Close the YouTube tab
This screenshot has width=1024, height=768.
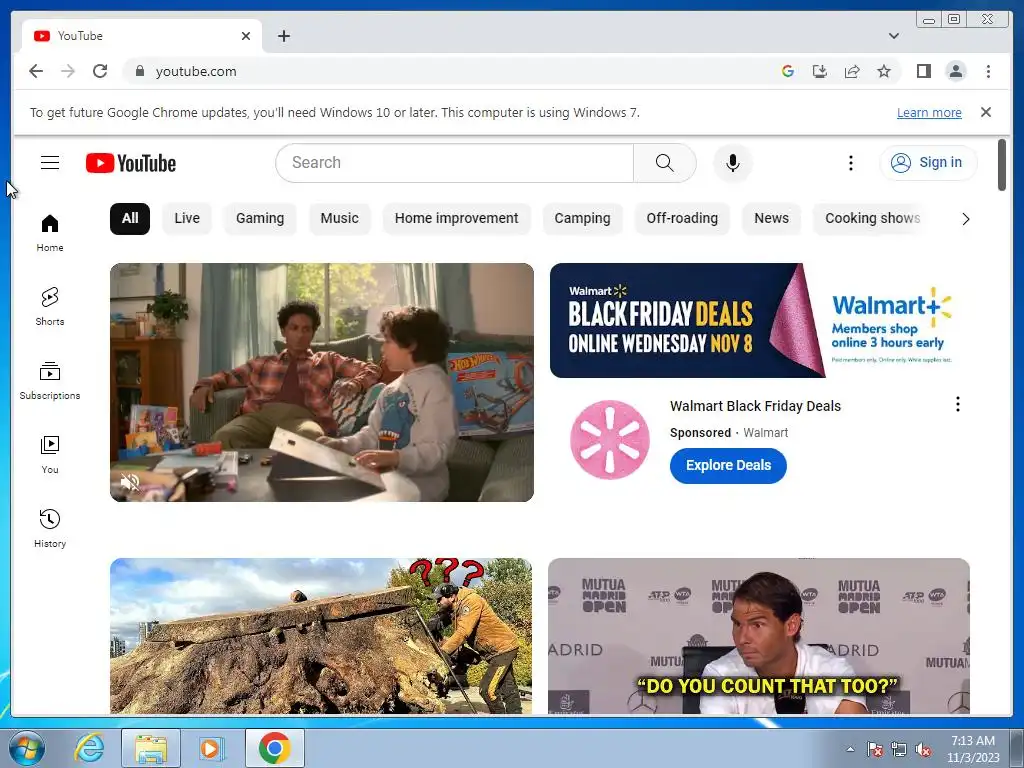click(x=246, y=36)
